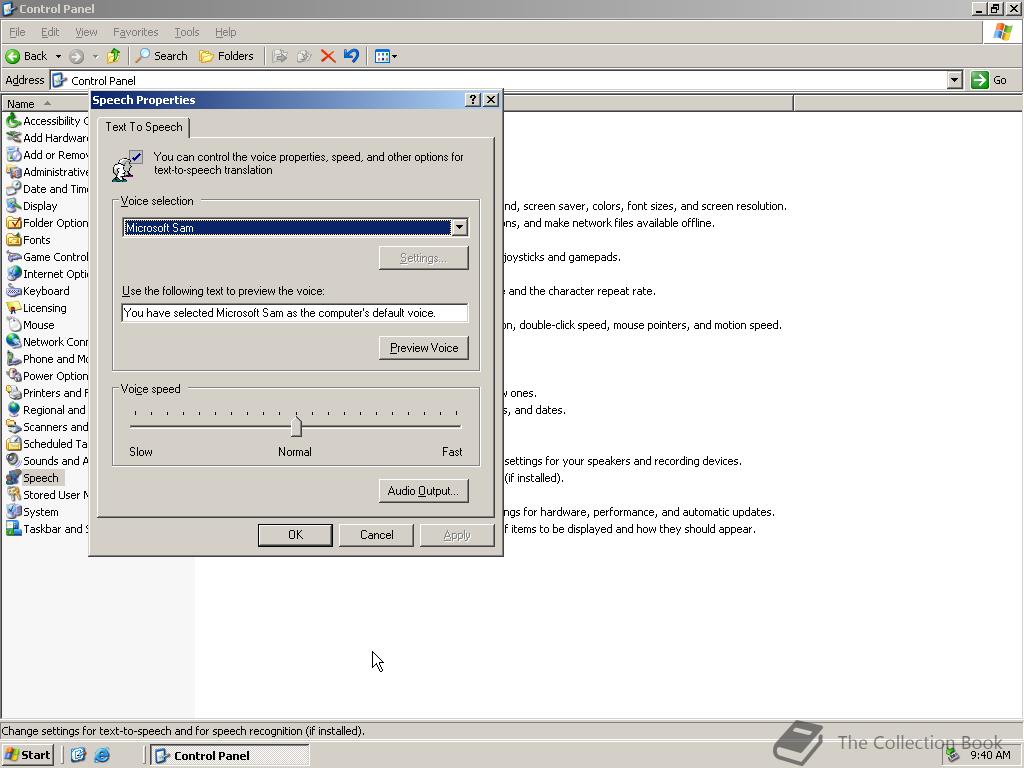Select Add or Remove Programs icon

[13, 155]
